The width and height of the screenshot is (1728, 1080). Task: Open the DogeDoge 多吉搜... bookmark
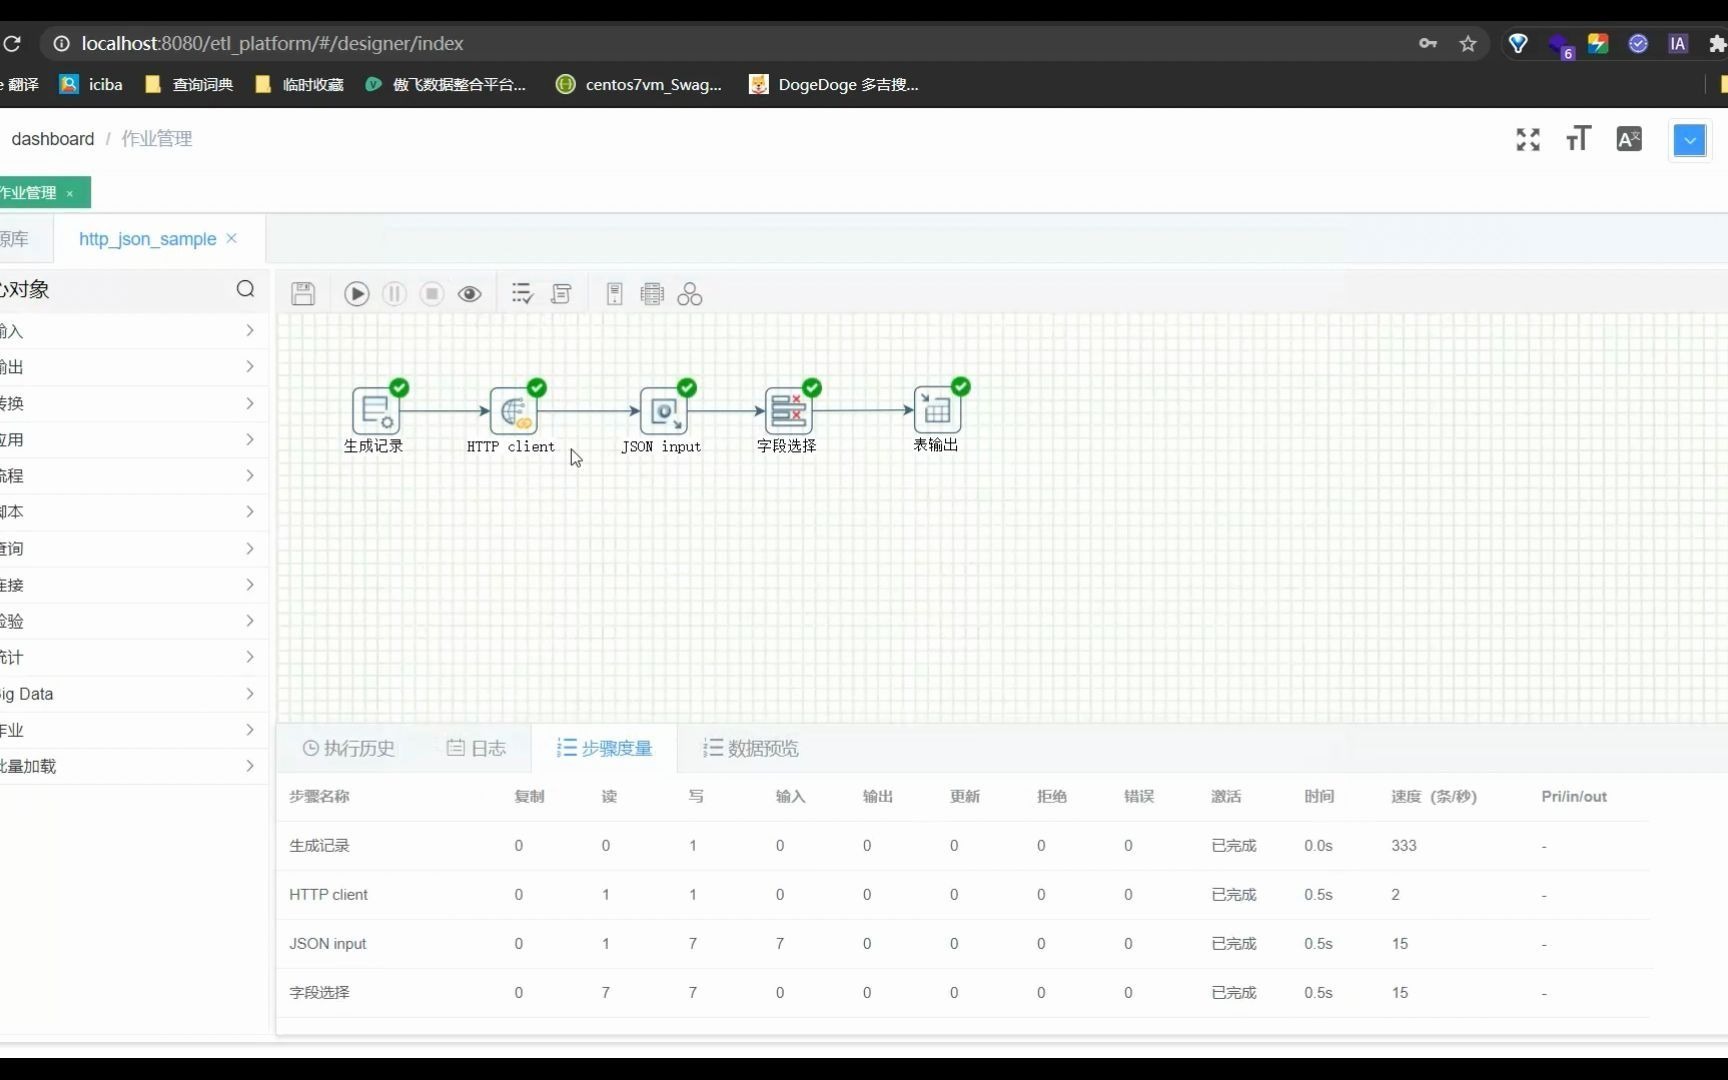coord(834,84)
